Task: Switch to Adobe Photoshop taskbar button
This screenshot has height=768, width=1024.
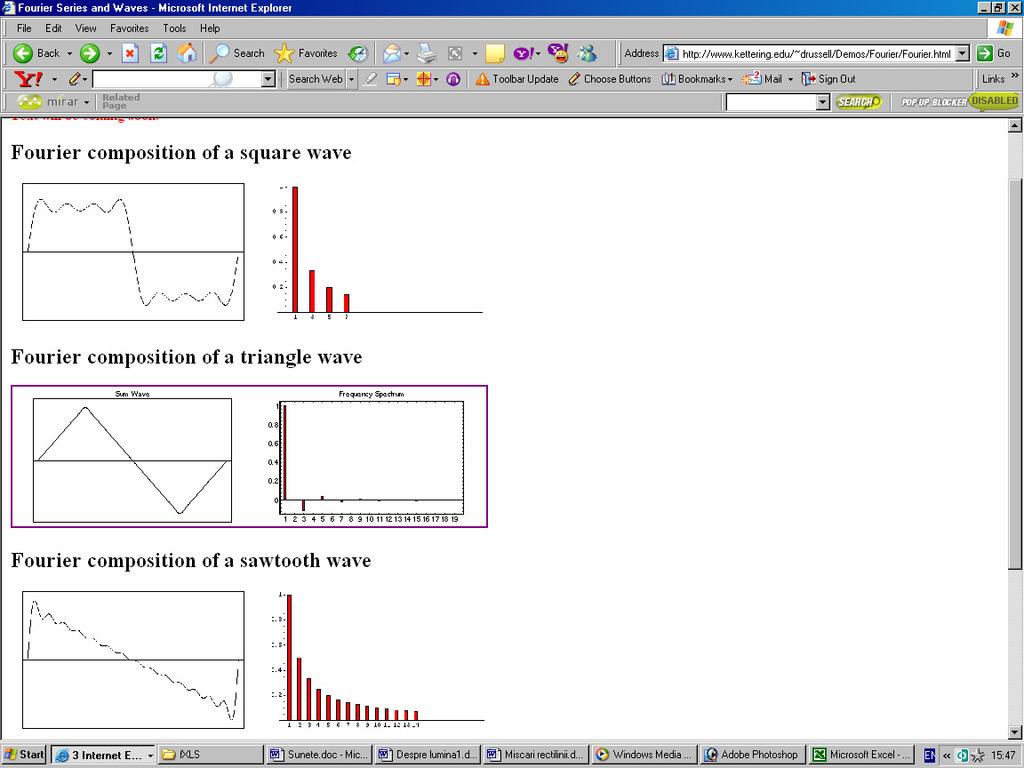Action: [752, 754]
